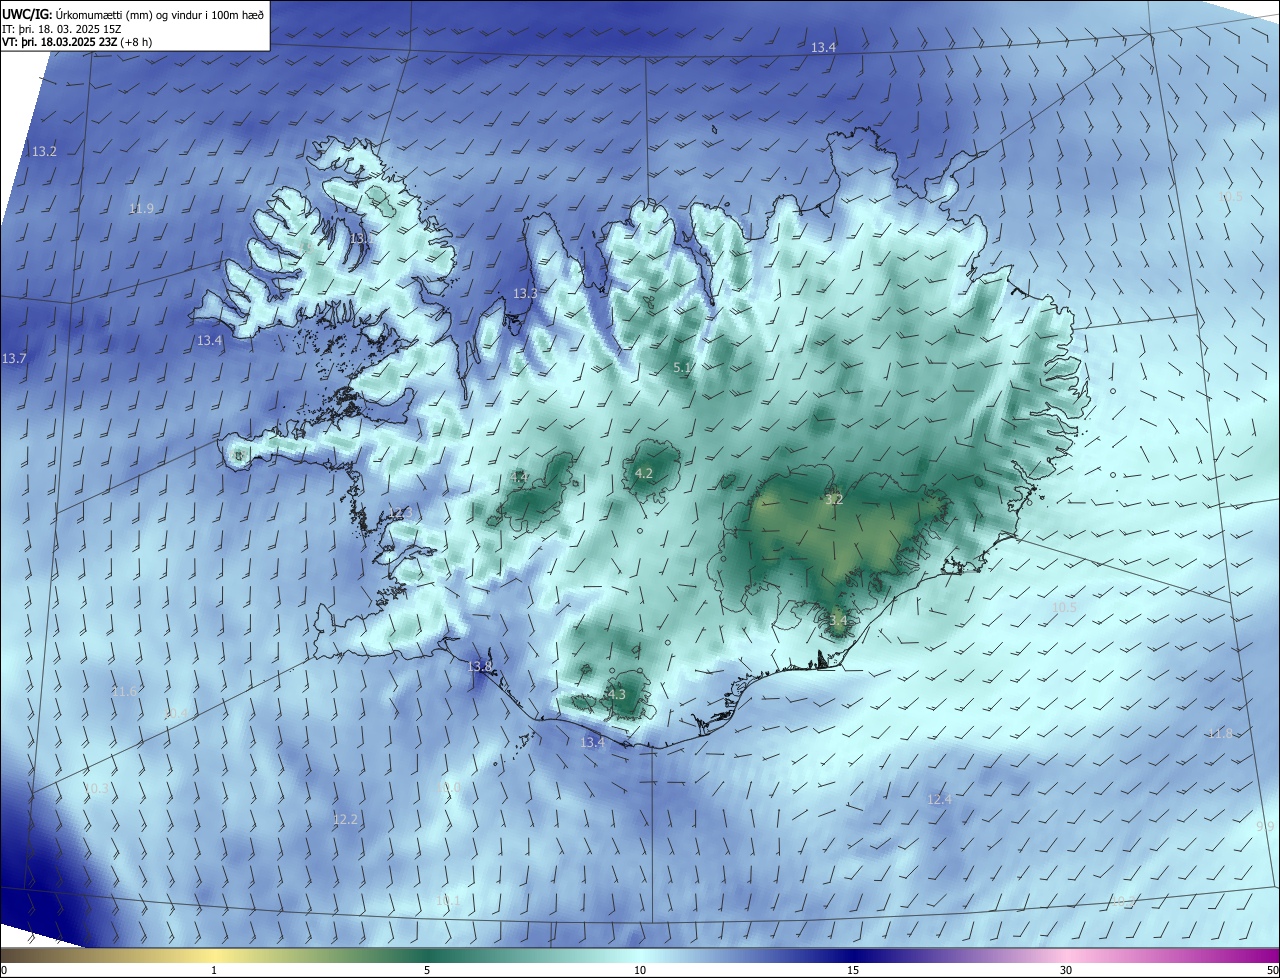Image resolution: width=1280 pixels, height=978 pixels.
Task: Click the 4.3 value label
Action: 616,694
